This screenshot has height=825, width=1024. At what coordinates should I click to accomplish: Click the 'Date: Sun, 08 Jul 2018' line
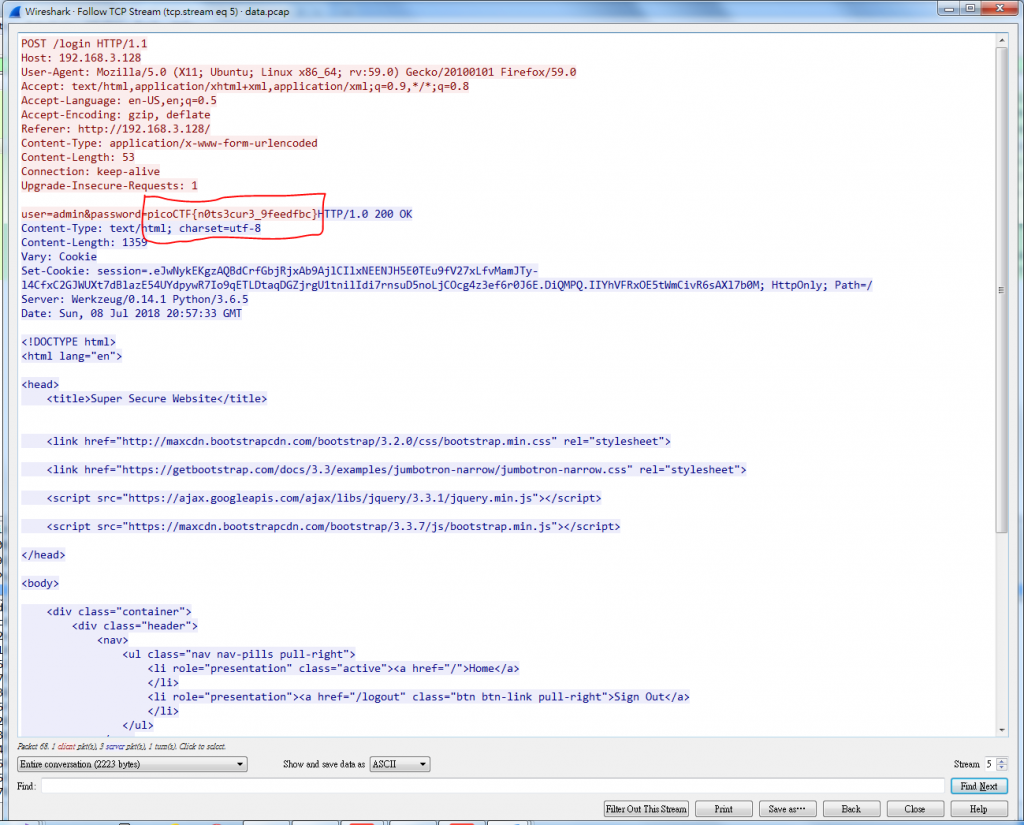click(131, 313)
